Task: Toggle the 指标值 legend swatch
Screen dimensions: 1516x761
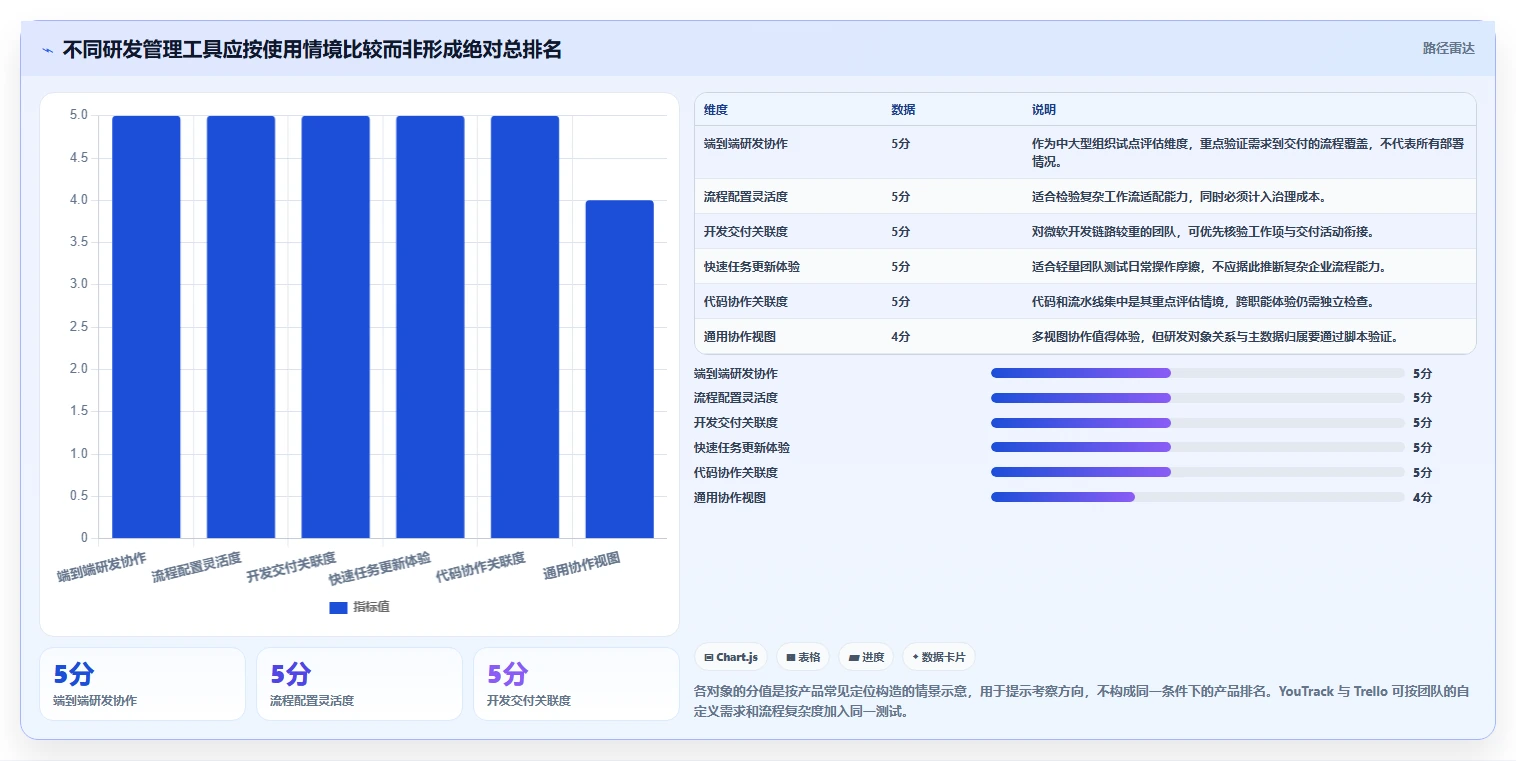Action: (338, 607)
